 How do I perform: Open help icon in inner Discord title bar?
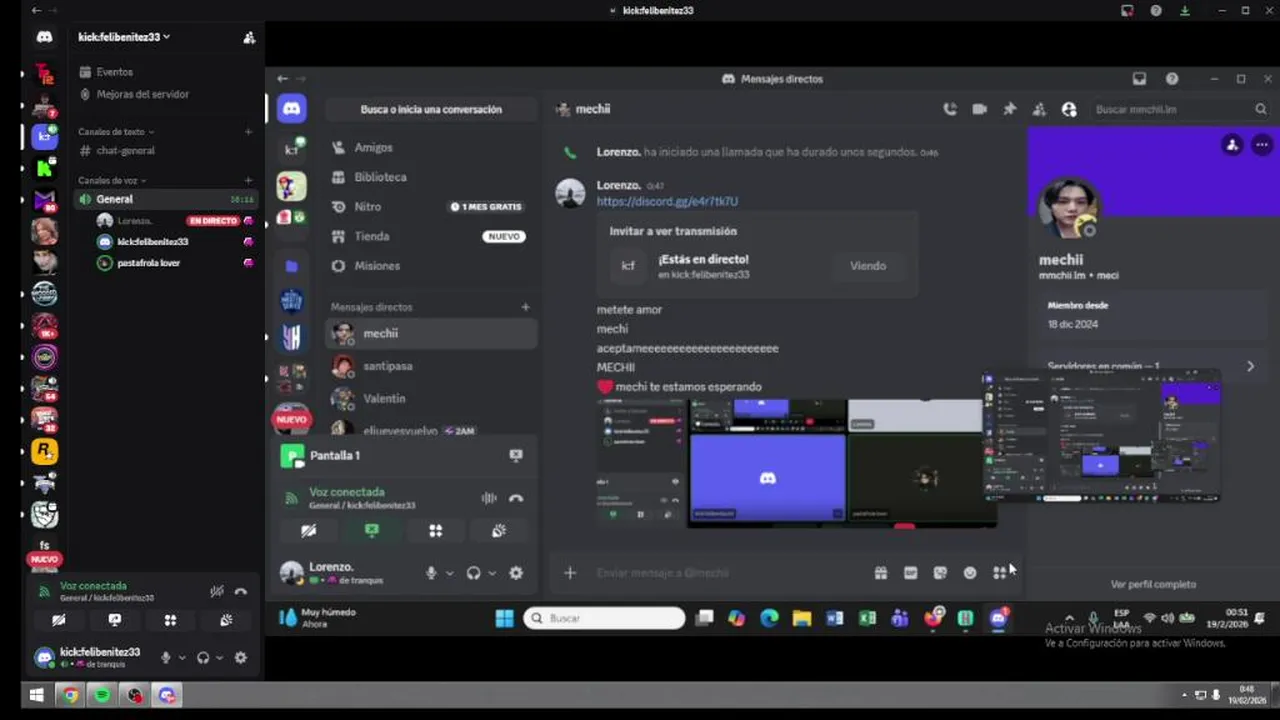(1172, 79)
